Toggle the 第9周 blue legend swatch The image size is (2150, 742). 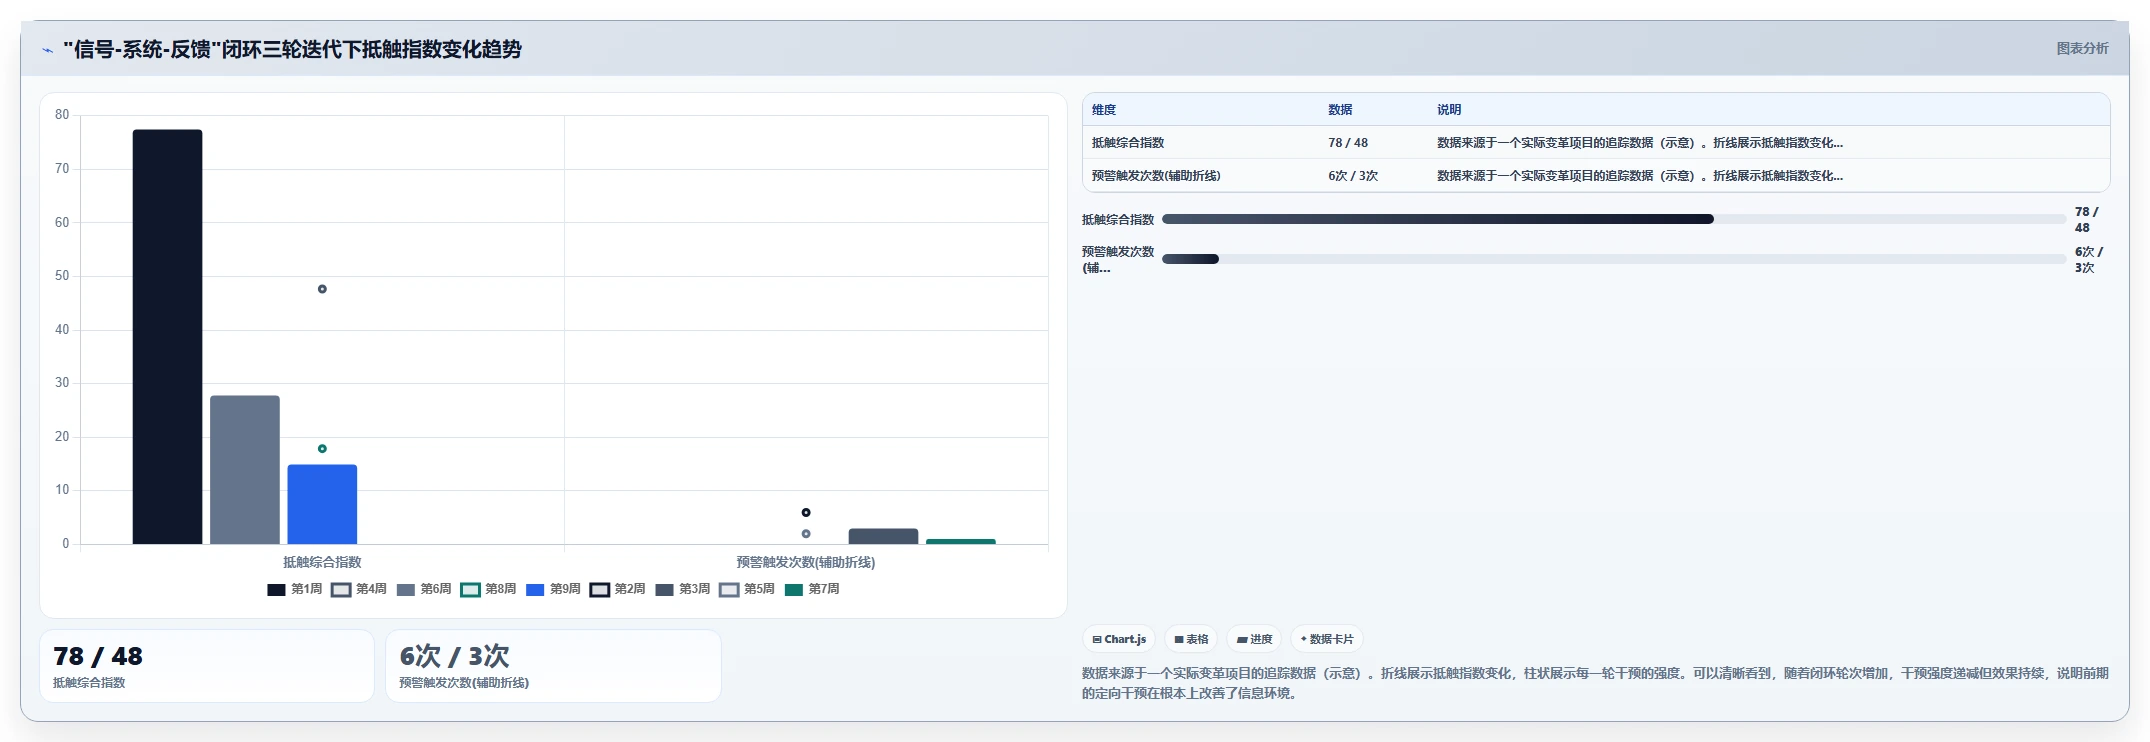535,590
